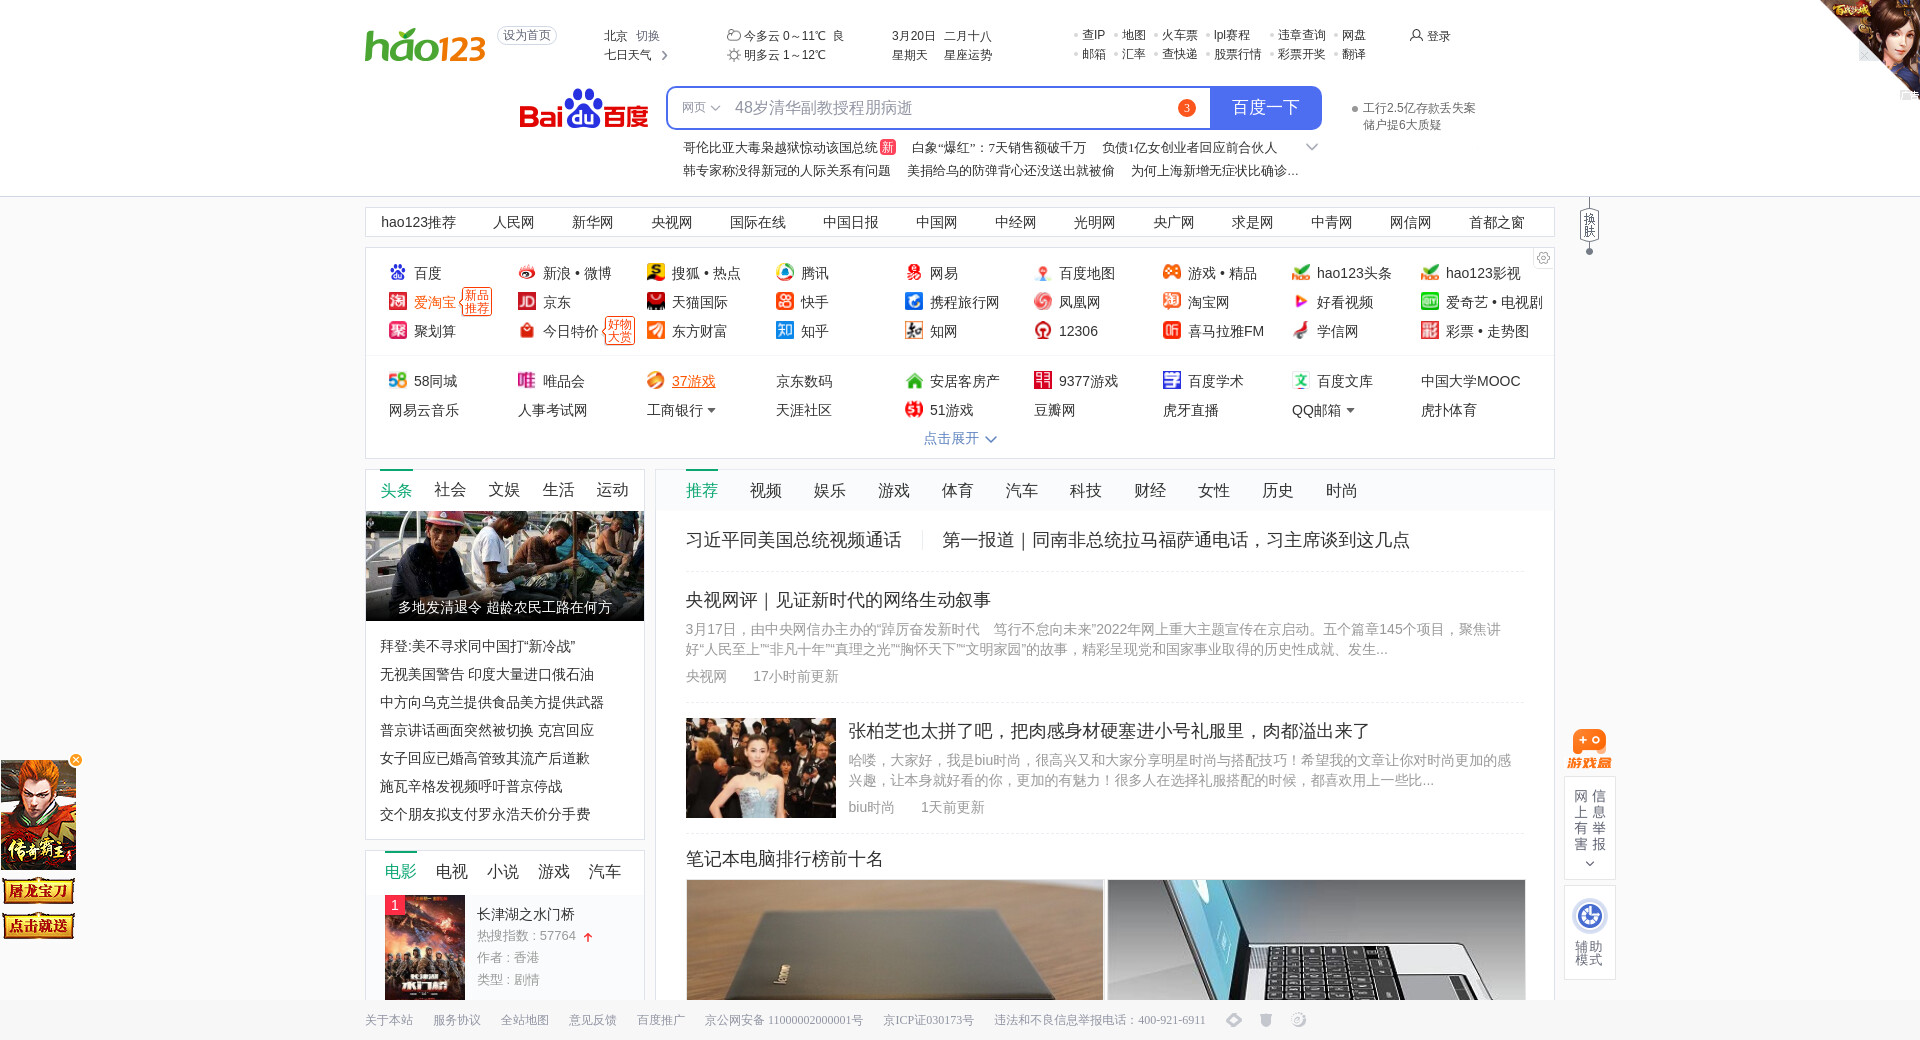The width and height of the screenshot is (1920, 1040).
Task: Click the login user icon
Action: pos(1416,36)
